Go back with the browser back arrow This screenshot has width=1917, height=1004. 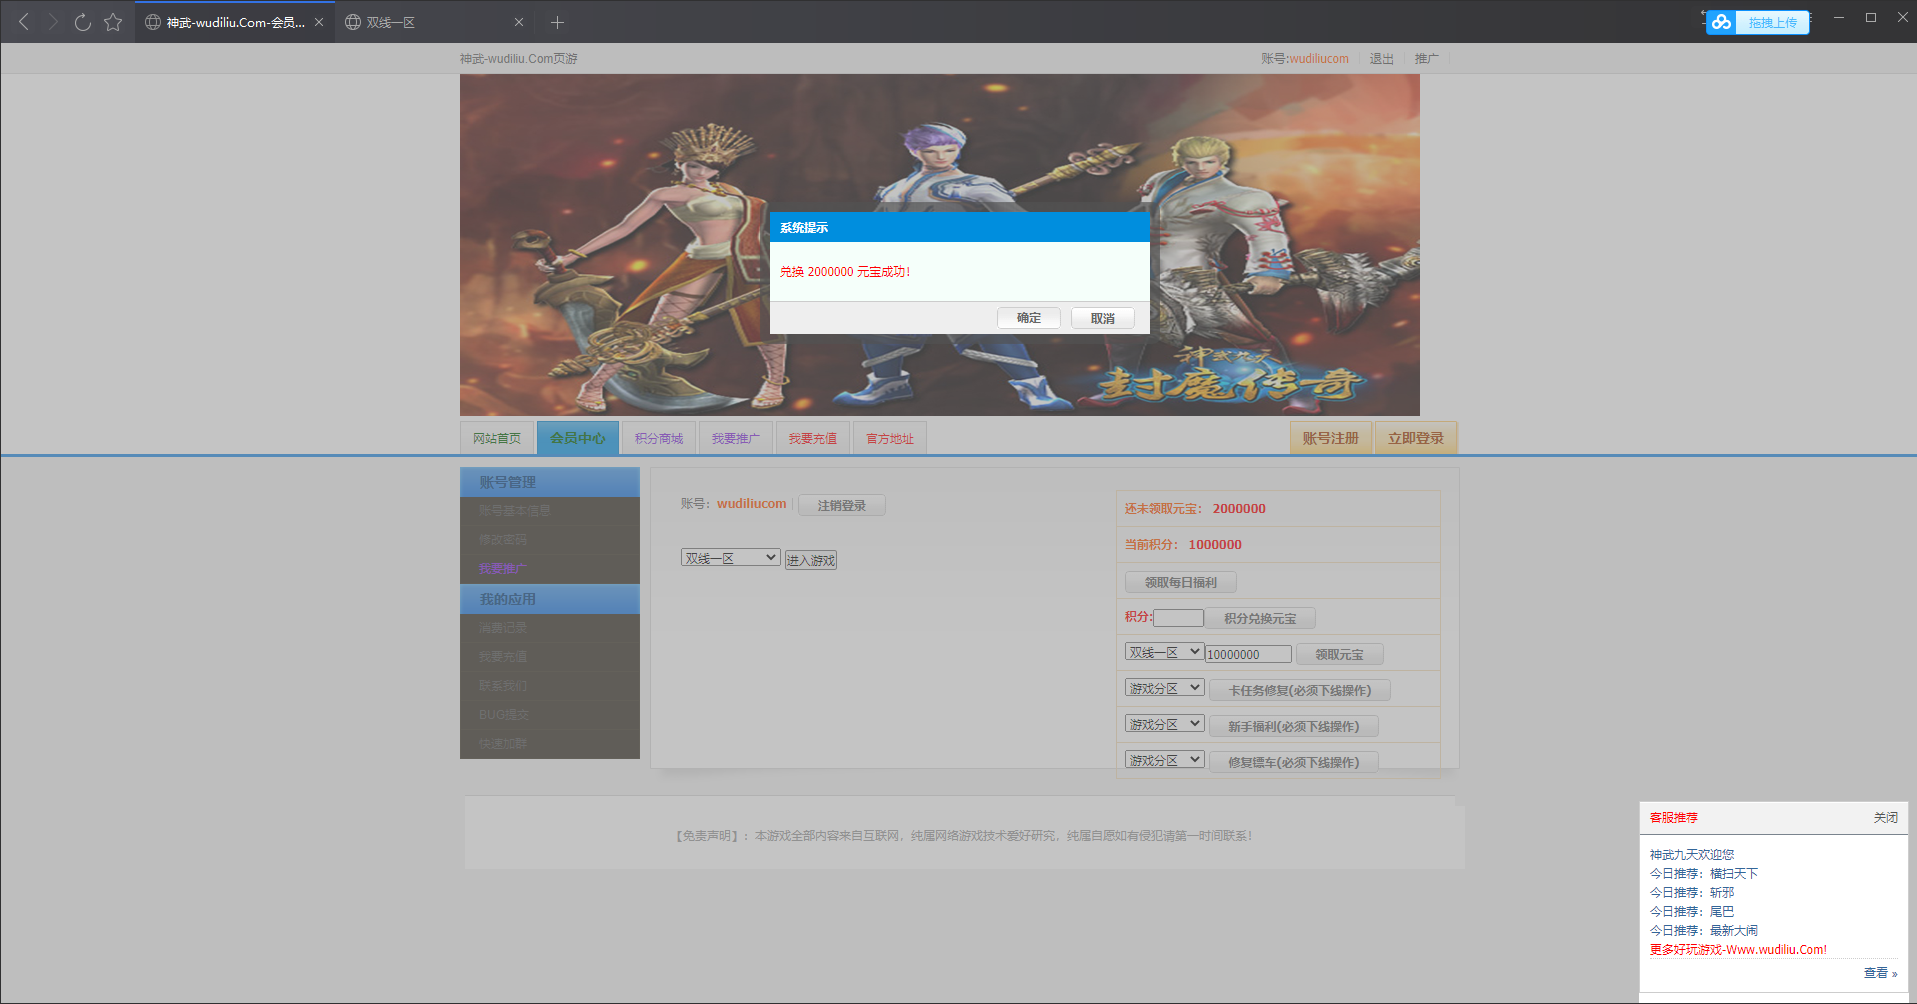24,22
